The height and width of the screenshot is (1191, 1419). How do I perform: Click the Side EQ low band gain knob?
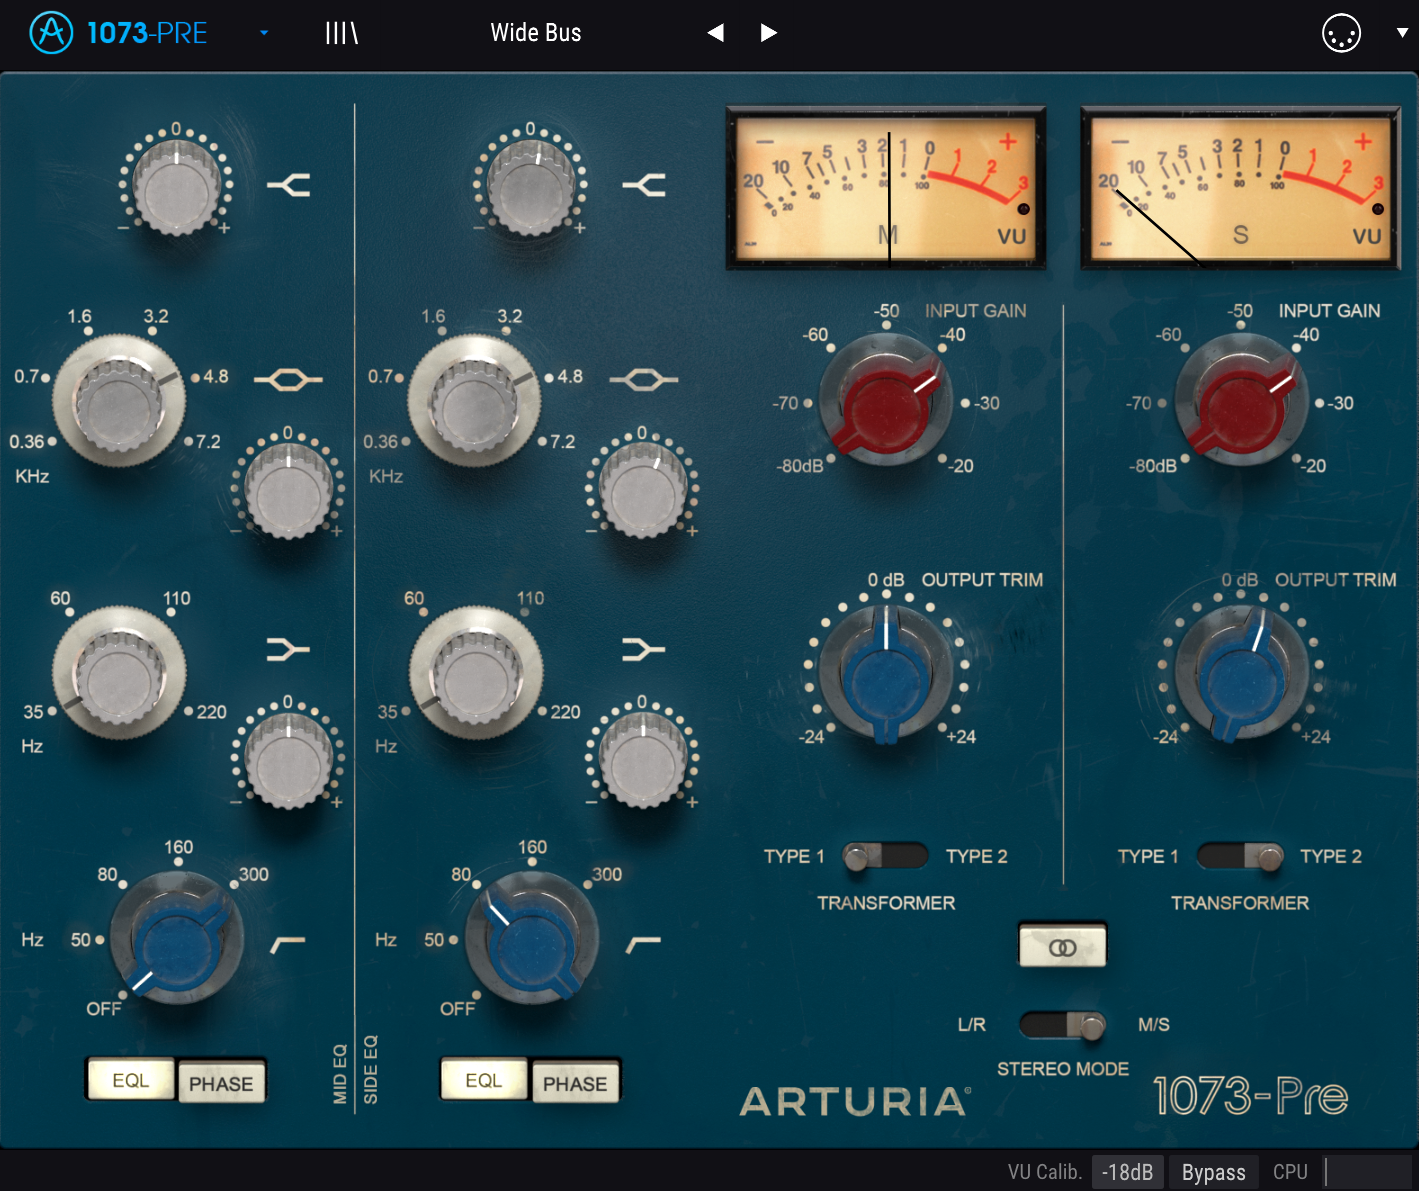pos(643,760)
